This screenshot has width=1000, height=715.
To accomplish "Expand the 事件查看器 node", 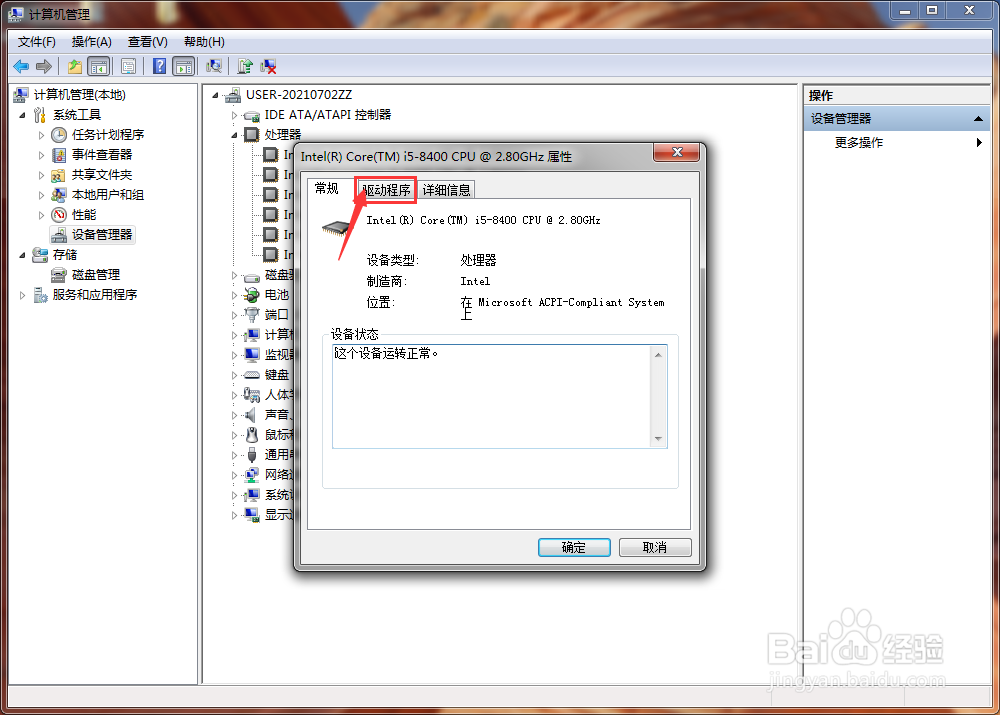I will coord(41,155).
